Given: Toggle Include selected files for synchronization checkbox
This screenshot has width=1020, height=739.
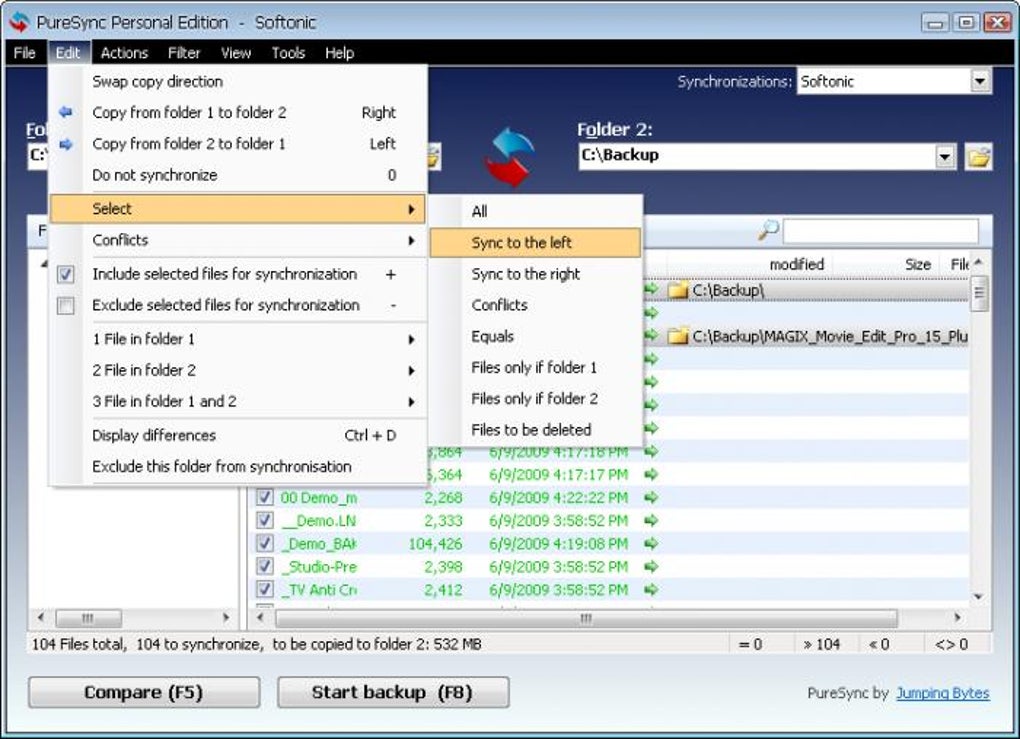Looking at the screenshot, I should (x=66, y=274).
